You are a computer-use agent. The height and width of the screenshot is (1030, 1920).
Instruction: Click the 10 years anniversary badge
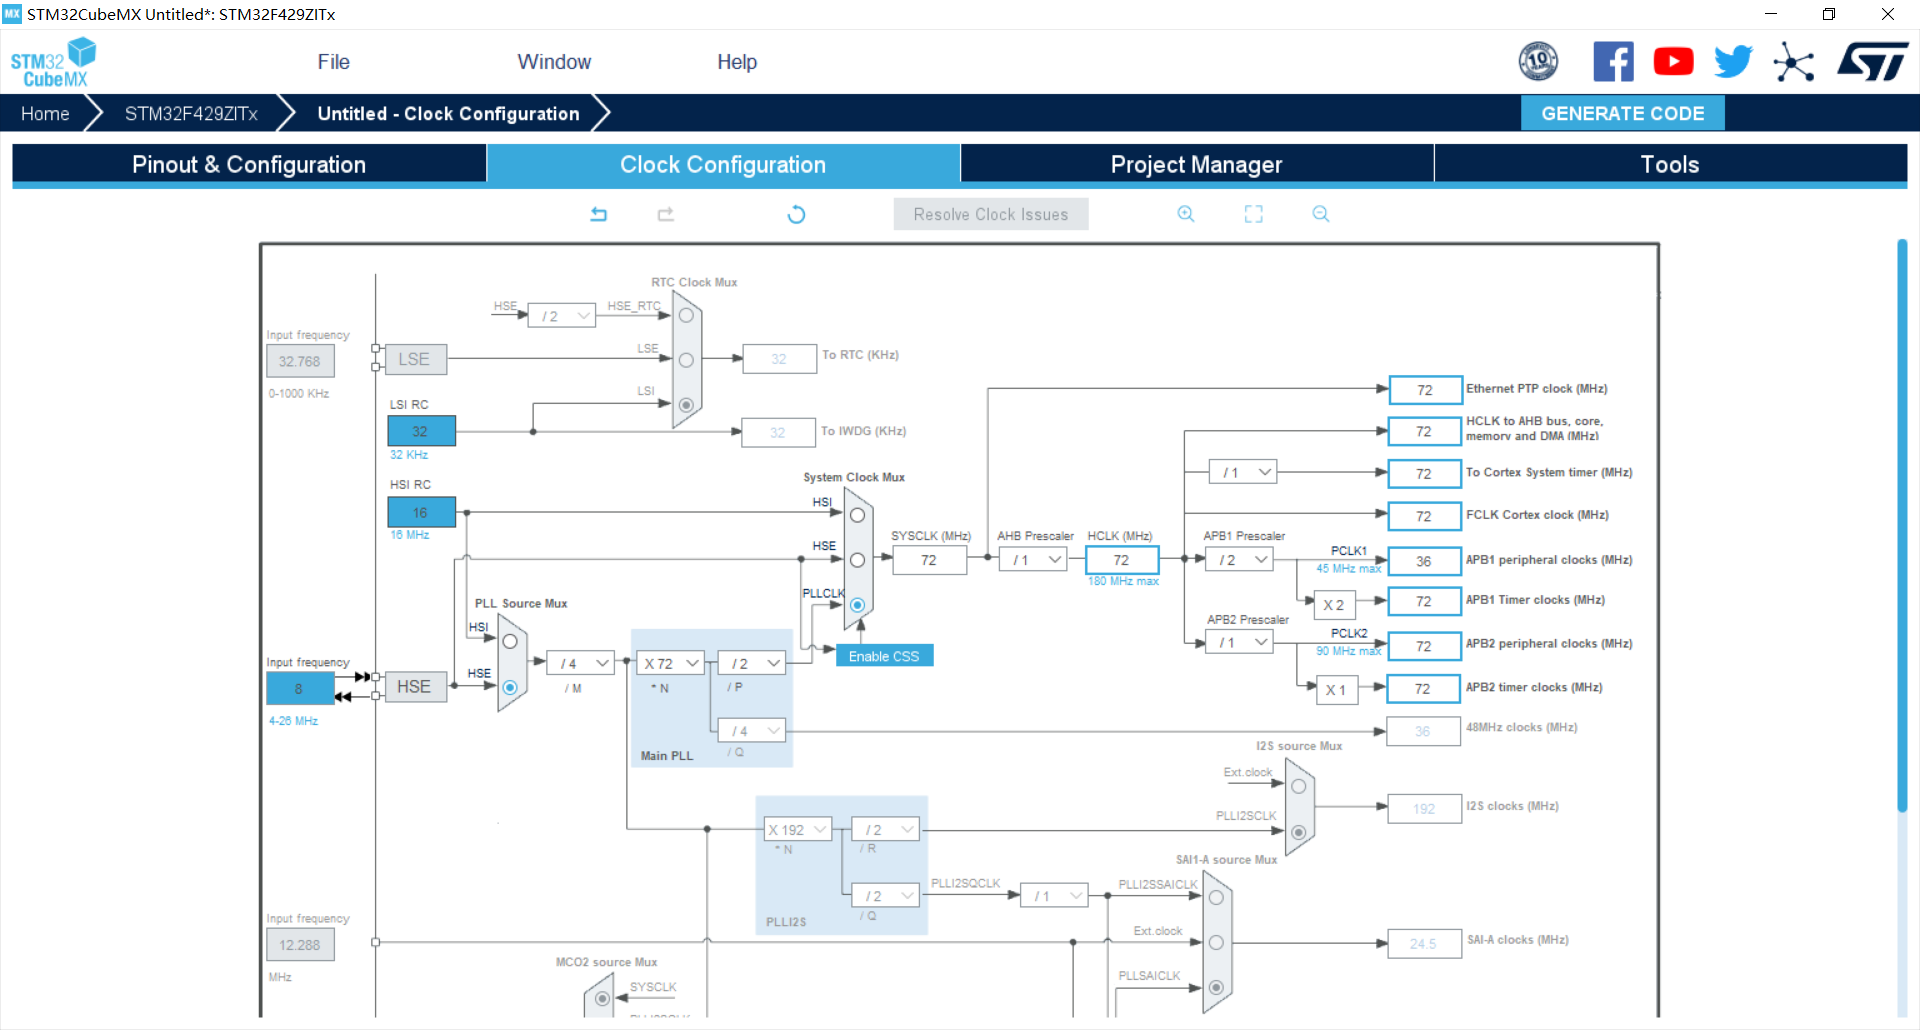(1538, 62)
